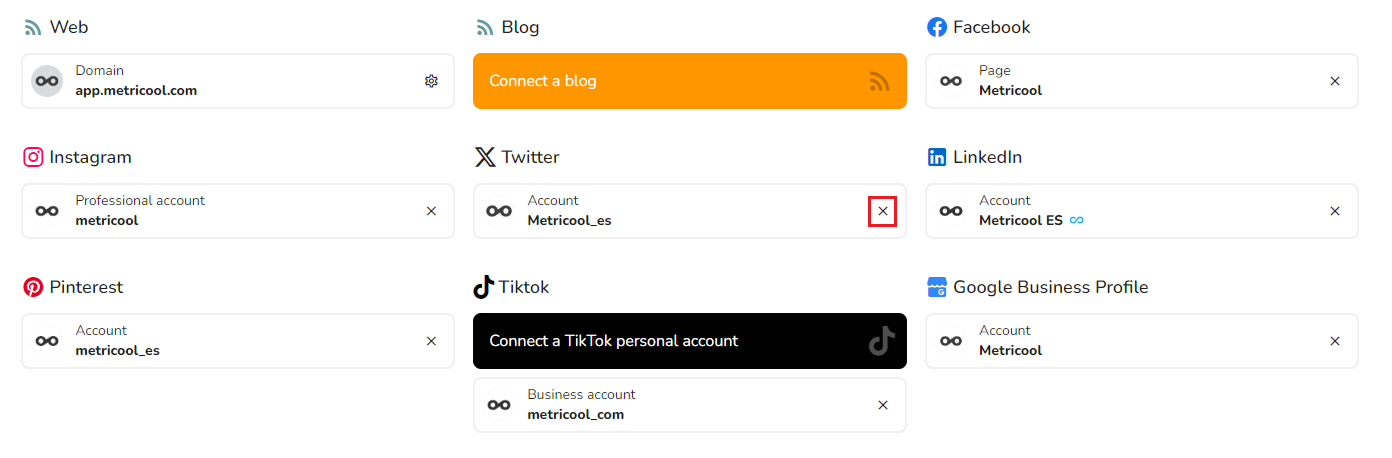Click the Google Business Profile store icon
The height and width of the screenshot is (458, 1392).
(937, 287)
